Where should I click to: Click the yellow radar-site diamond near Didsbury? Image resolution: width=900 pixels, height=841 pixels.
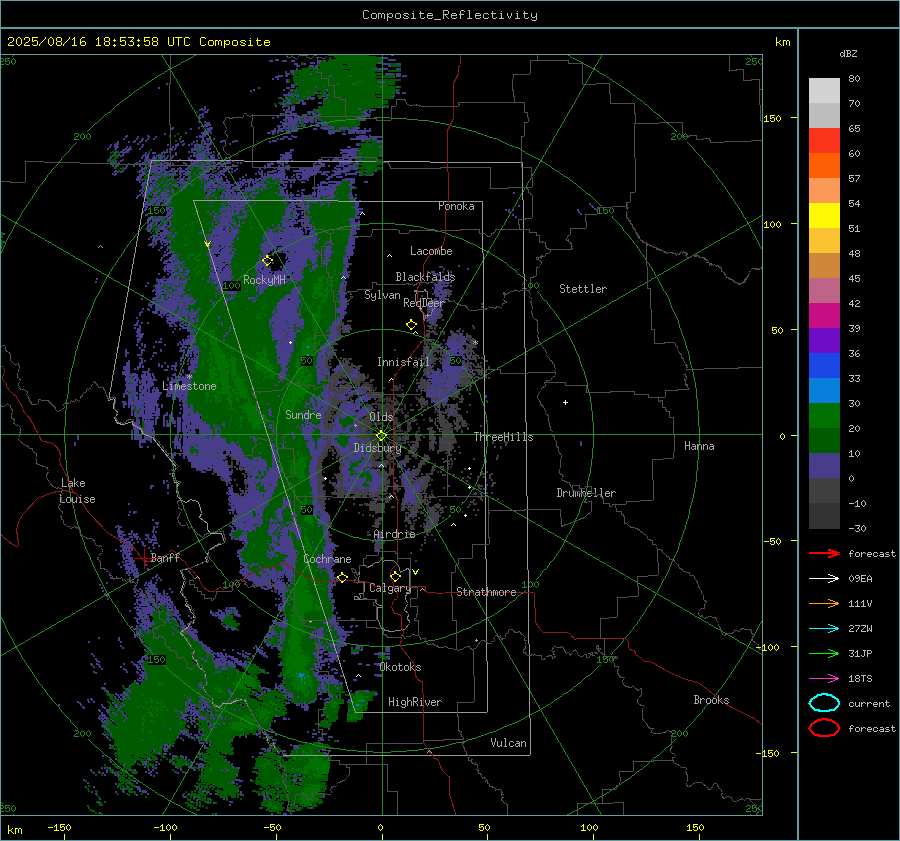(381, 436)
